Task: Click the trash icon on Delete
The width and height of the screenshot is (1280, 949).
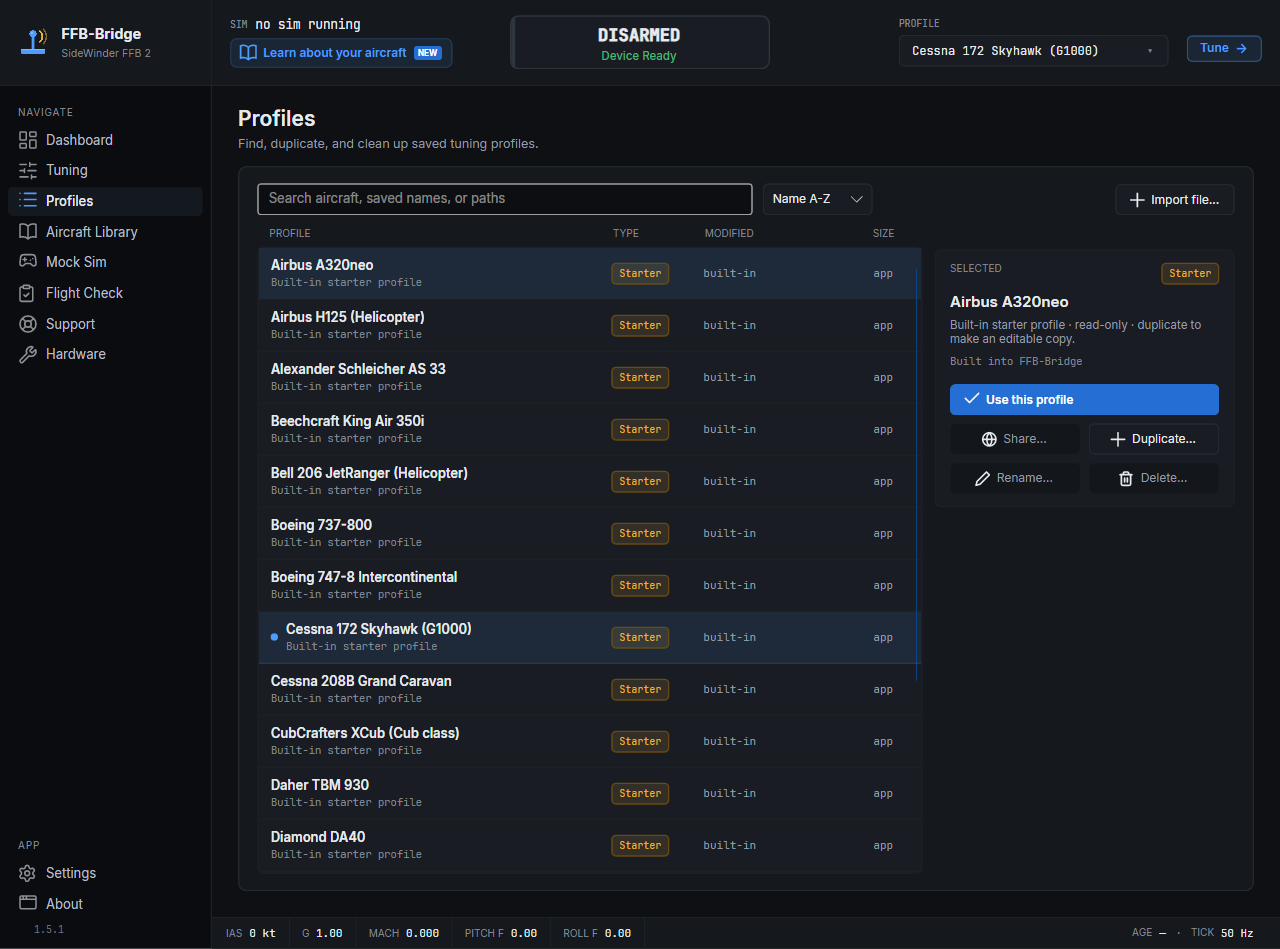Action: [1126, 478]
